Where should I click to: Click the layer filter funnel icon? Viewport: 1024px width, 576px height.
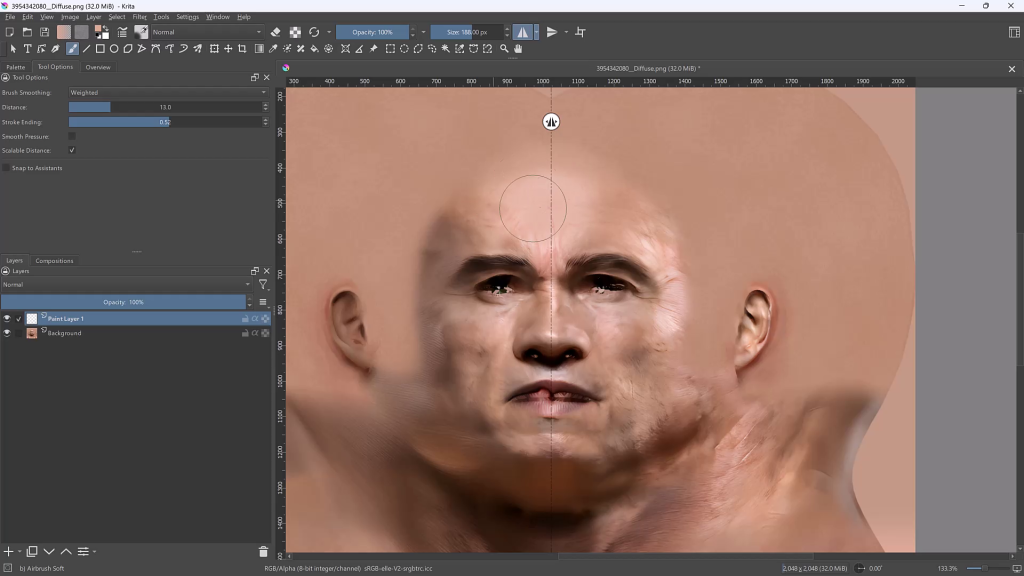point(262,285)
